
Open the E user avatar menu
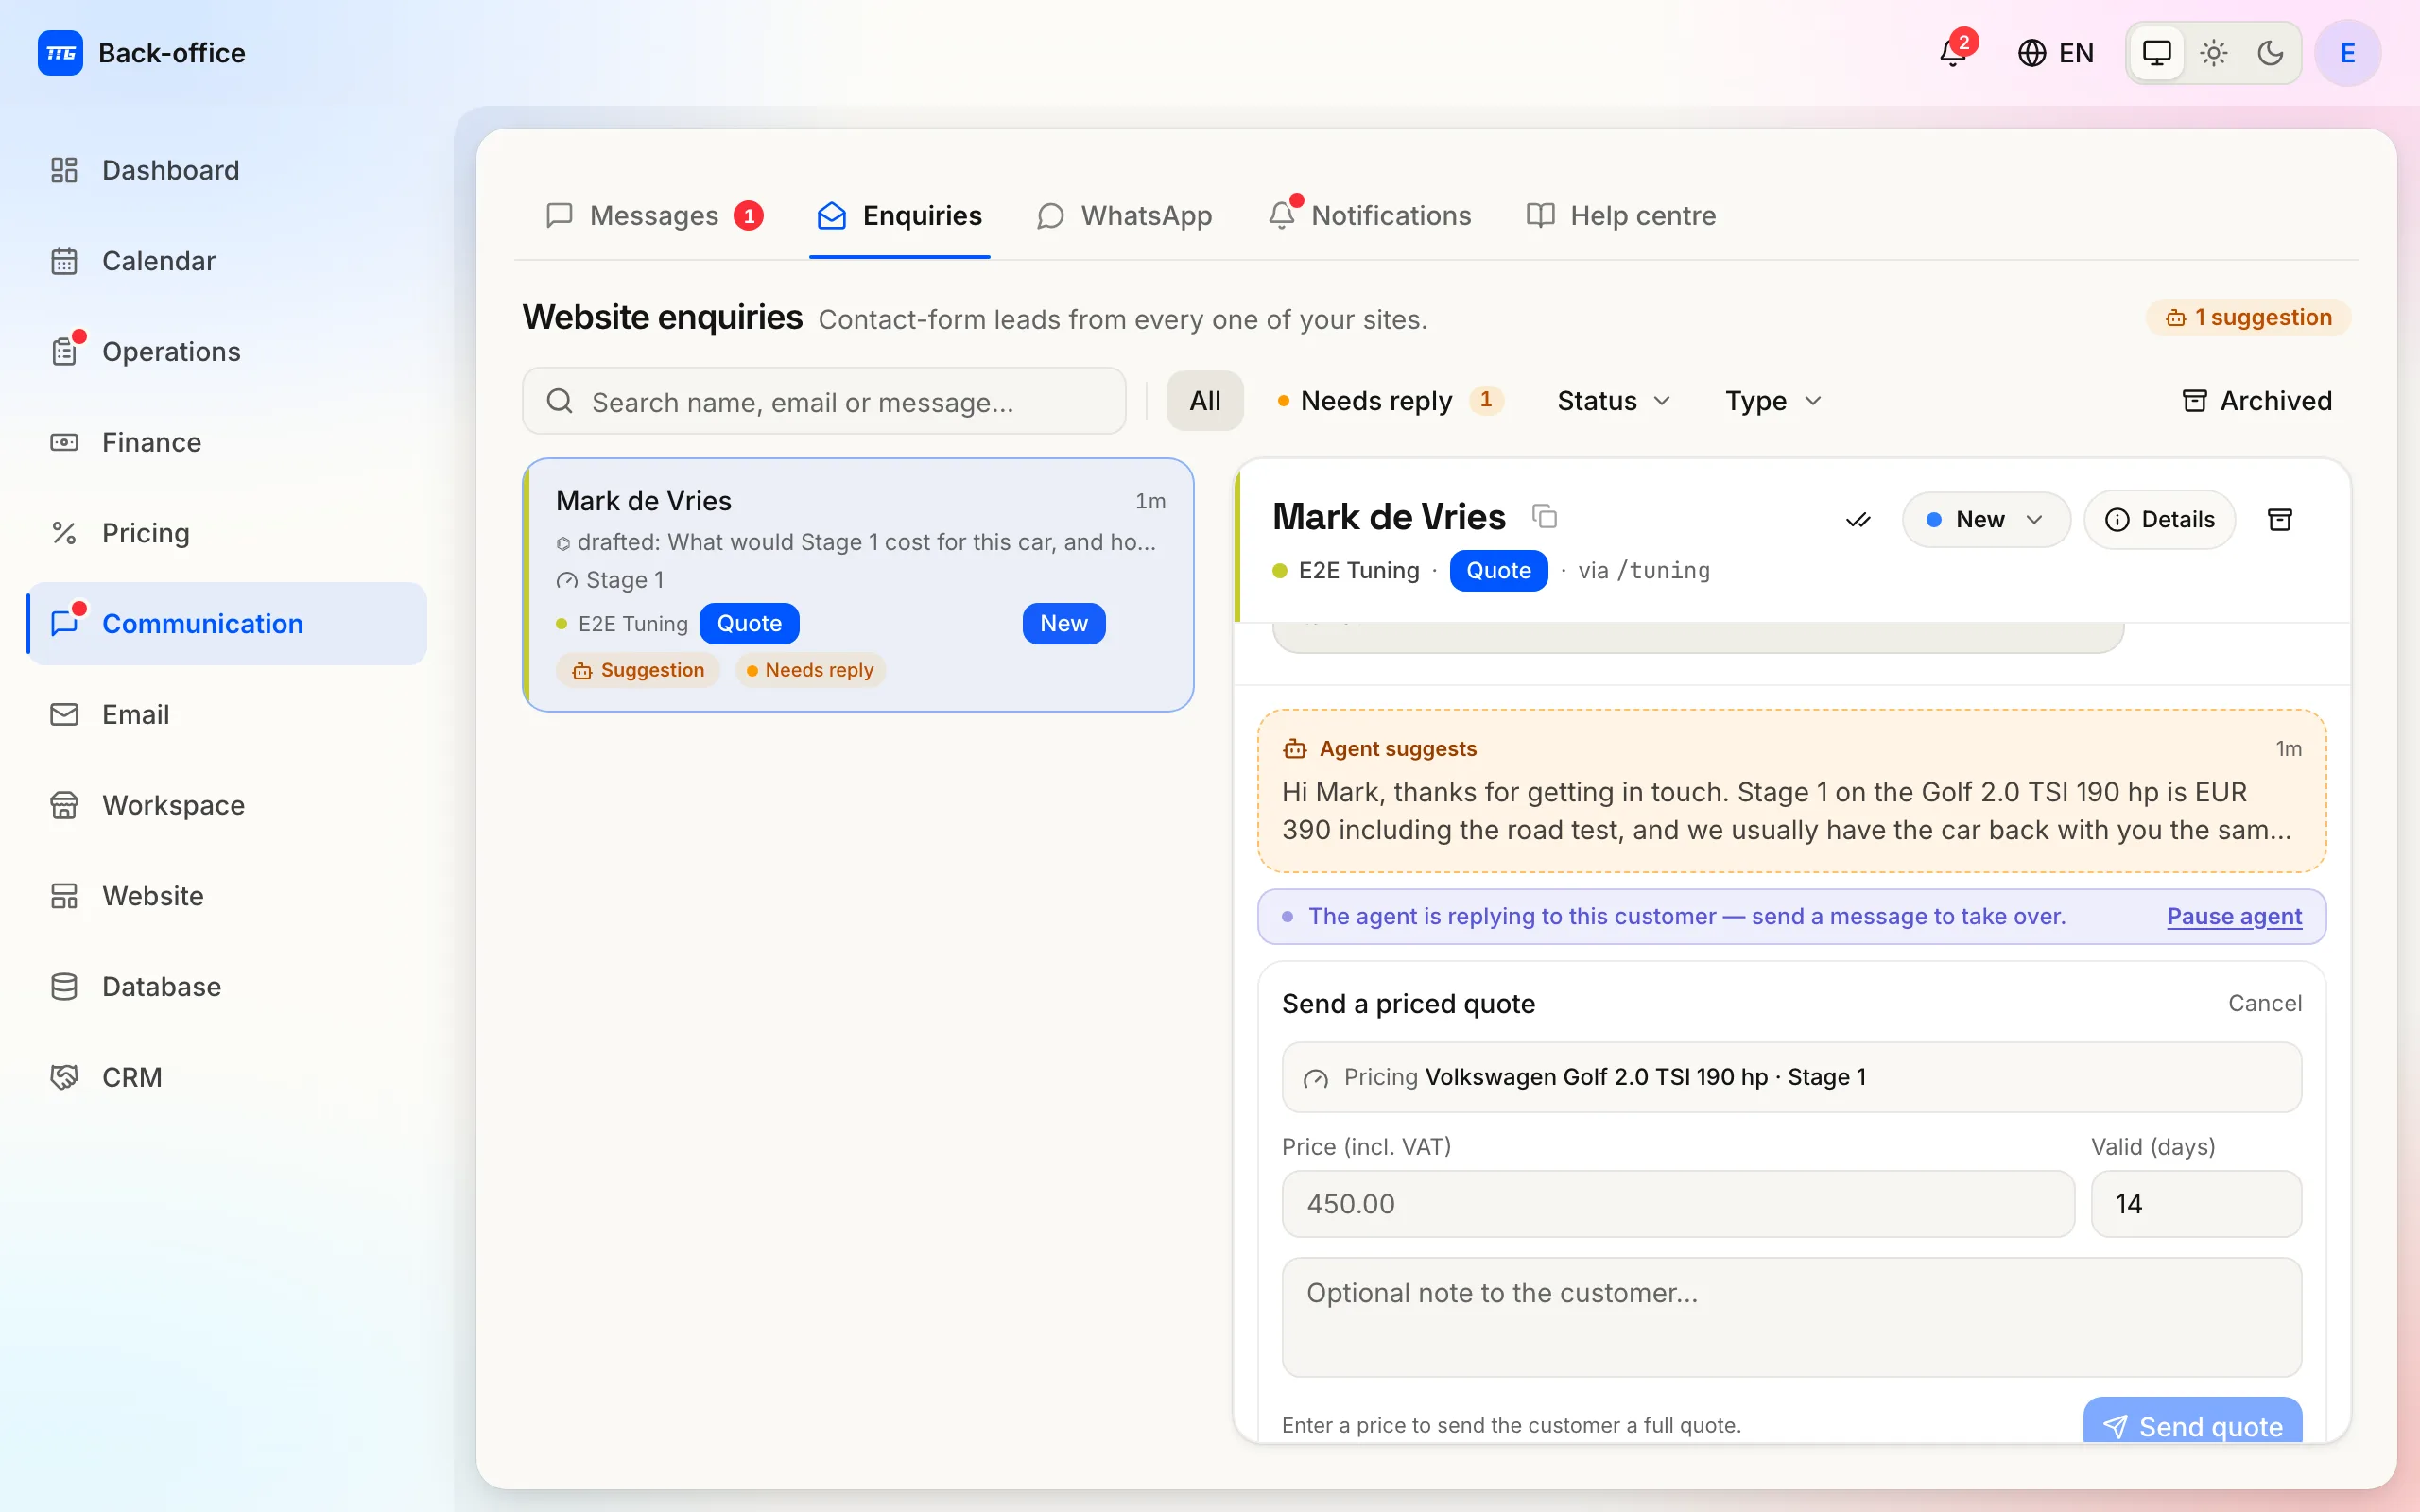[2347, 53]
